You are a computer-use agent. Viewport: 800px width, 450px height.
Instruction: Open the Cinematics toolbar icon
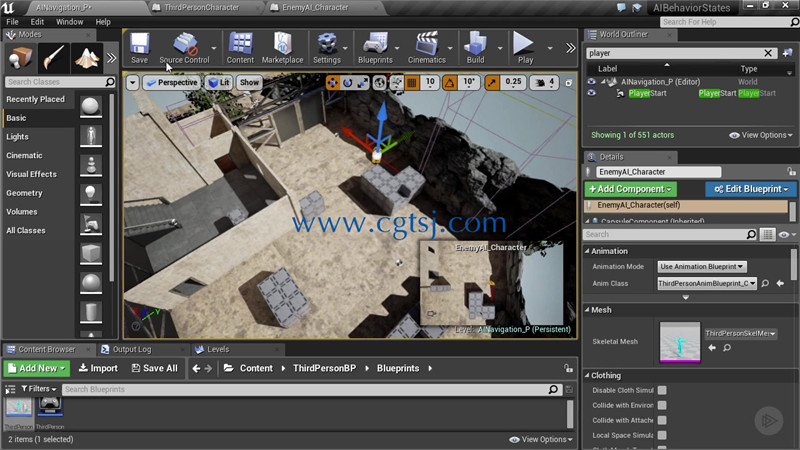tap(427, 48)
